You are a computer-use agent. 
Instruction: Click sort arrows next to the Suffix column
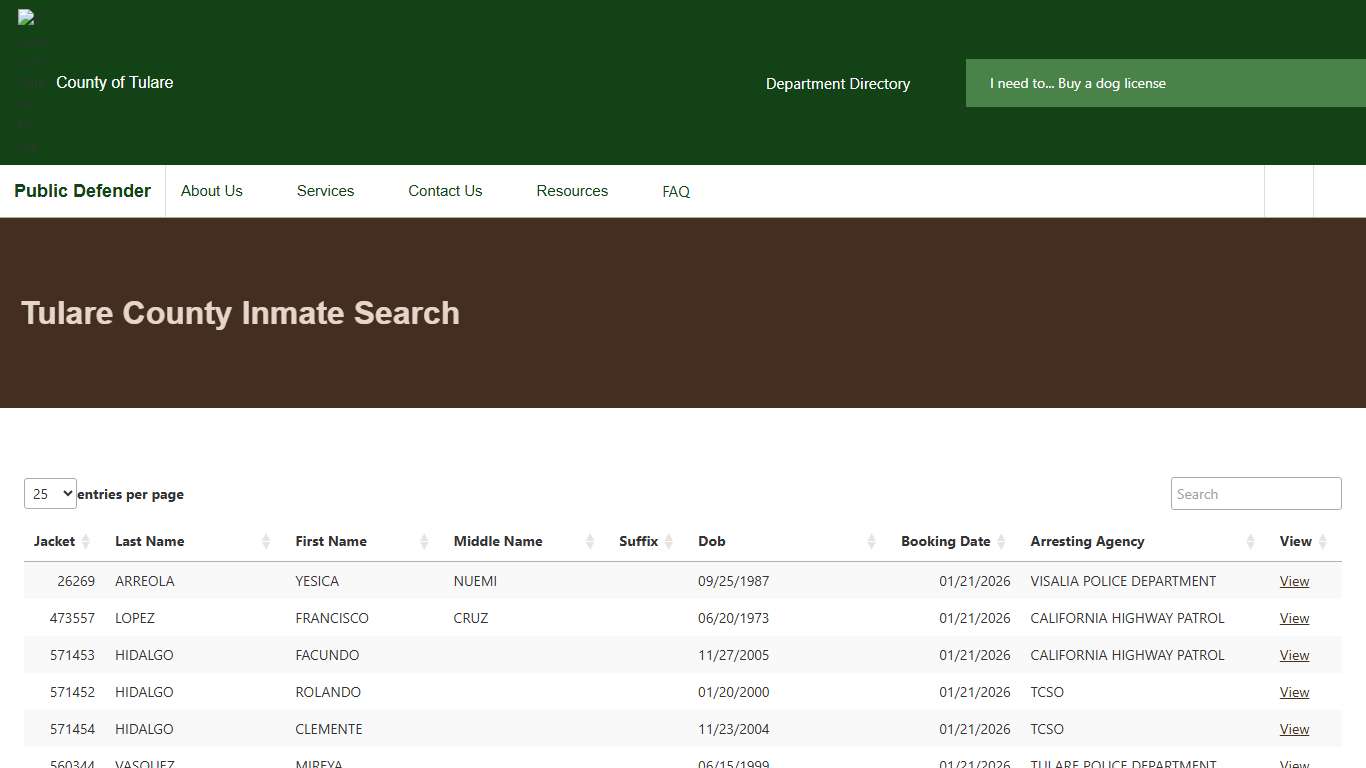[666, 541]
